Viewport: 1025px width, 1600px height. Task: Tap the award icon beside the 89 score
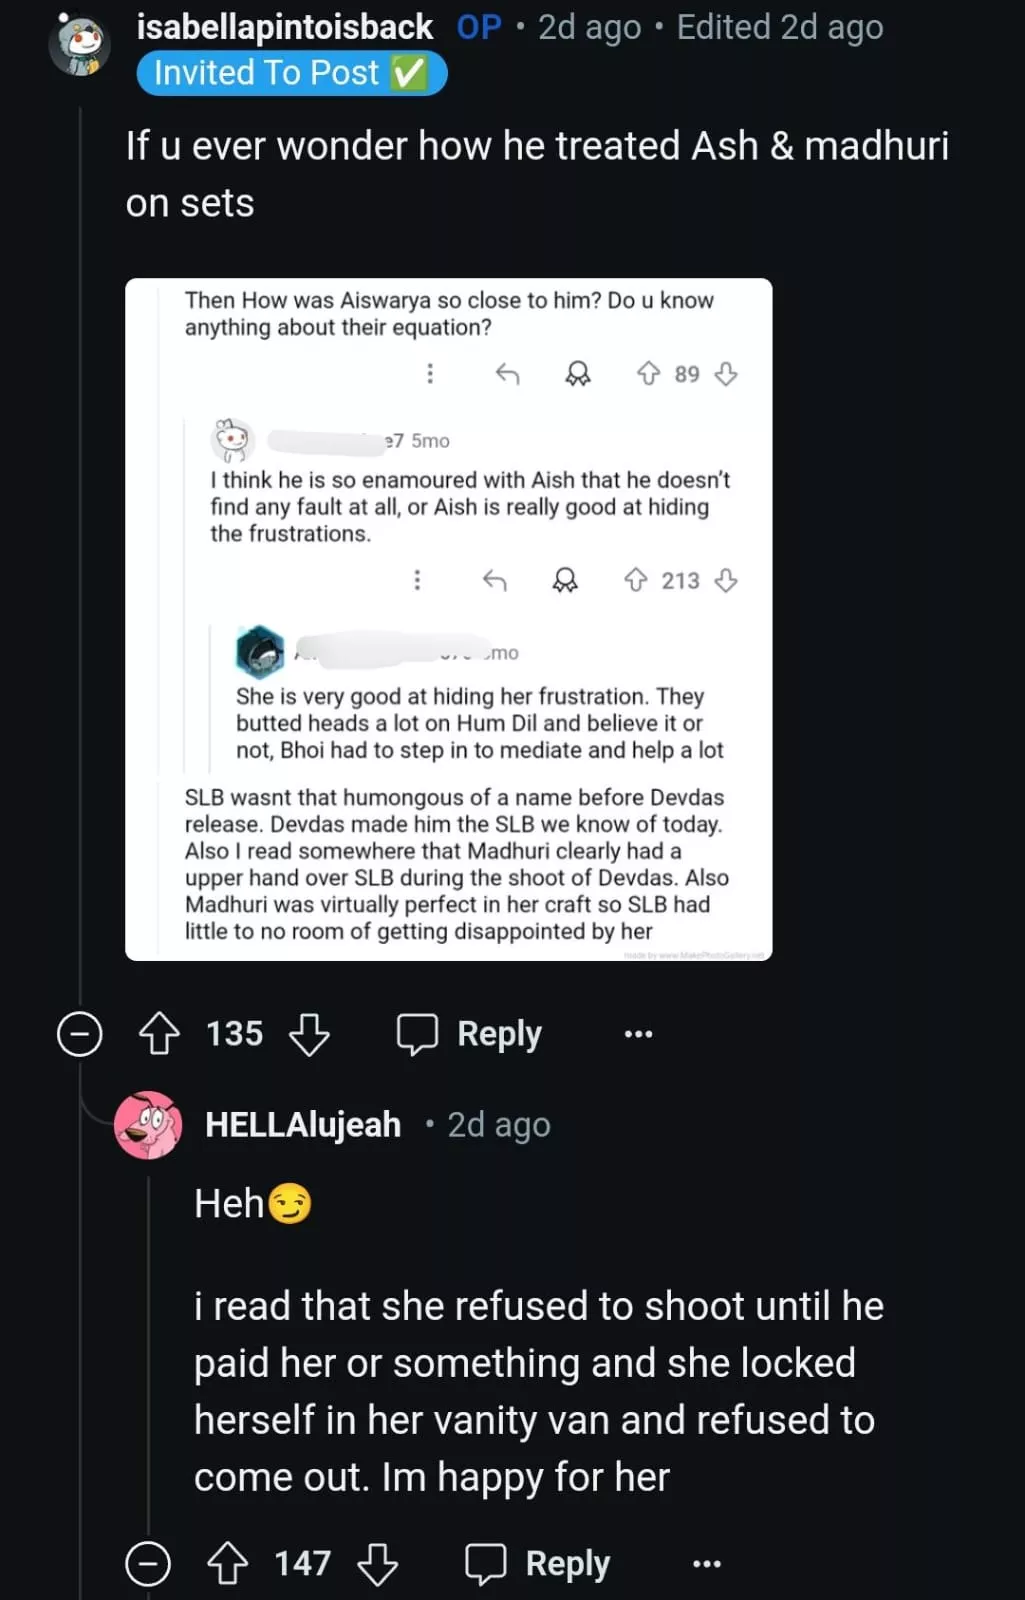[x=578, y=374]
